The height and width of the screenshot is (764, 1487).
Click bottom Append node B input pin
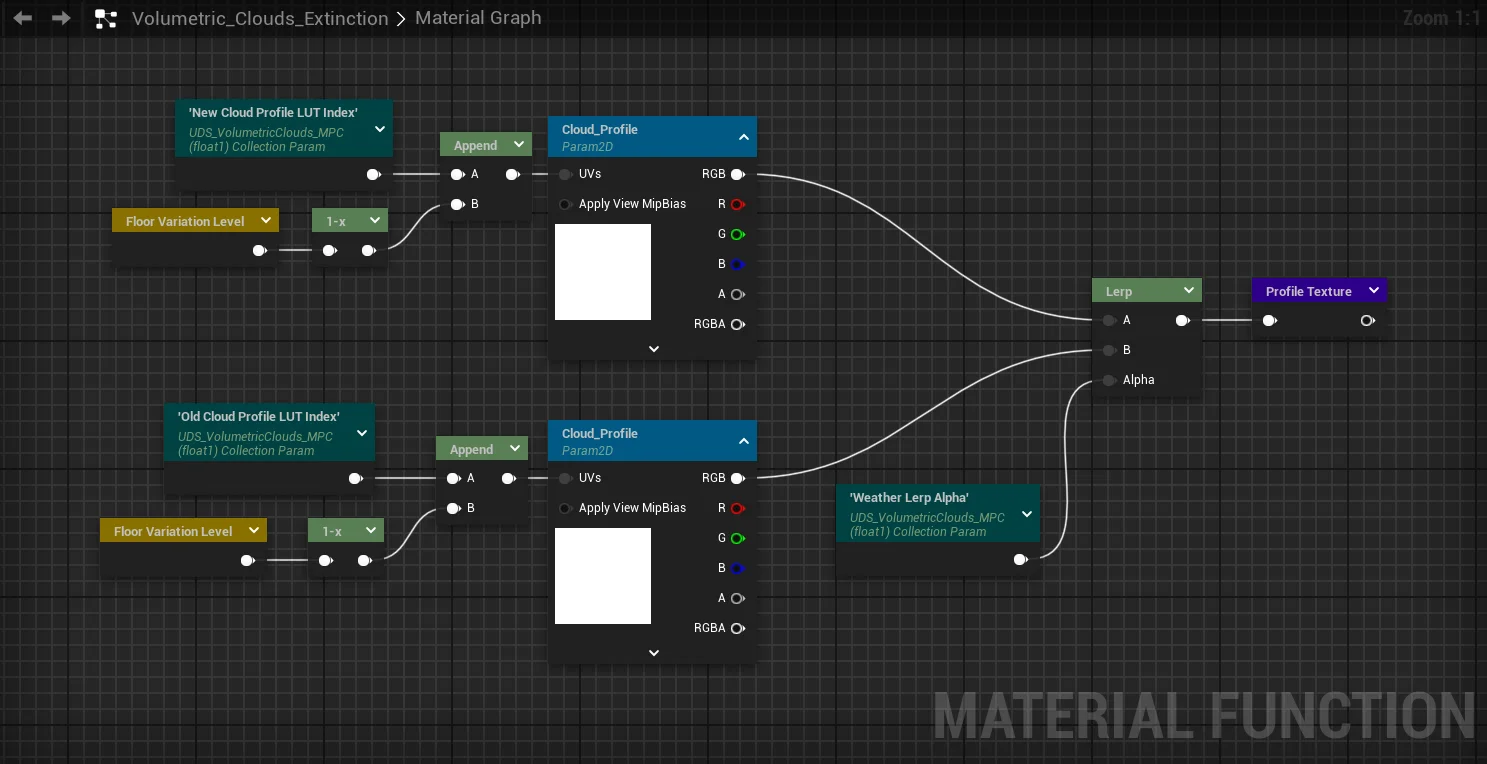click(453, 508)
